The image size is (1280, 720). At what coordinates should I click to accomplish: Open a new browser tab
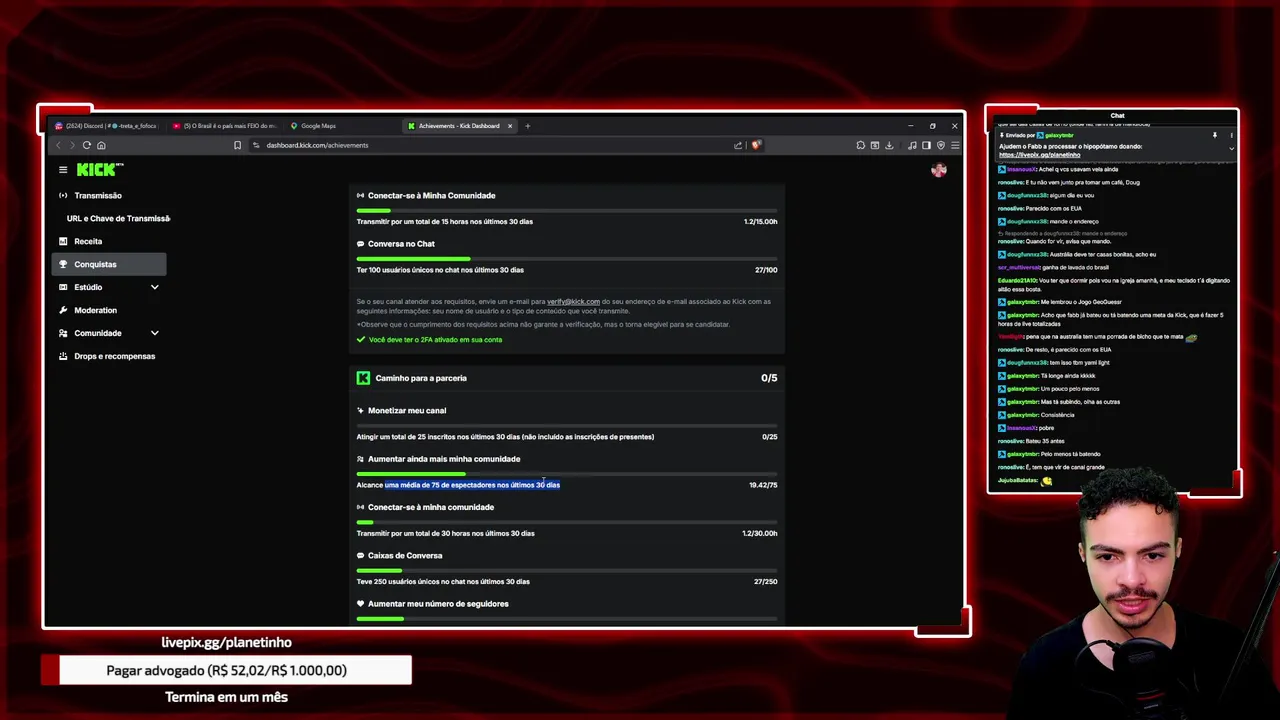coord(528,126)
